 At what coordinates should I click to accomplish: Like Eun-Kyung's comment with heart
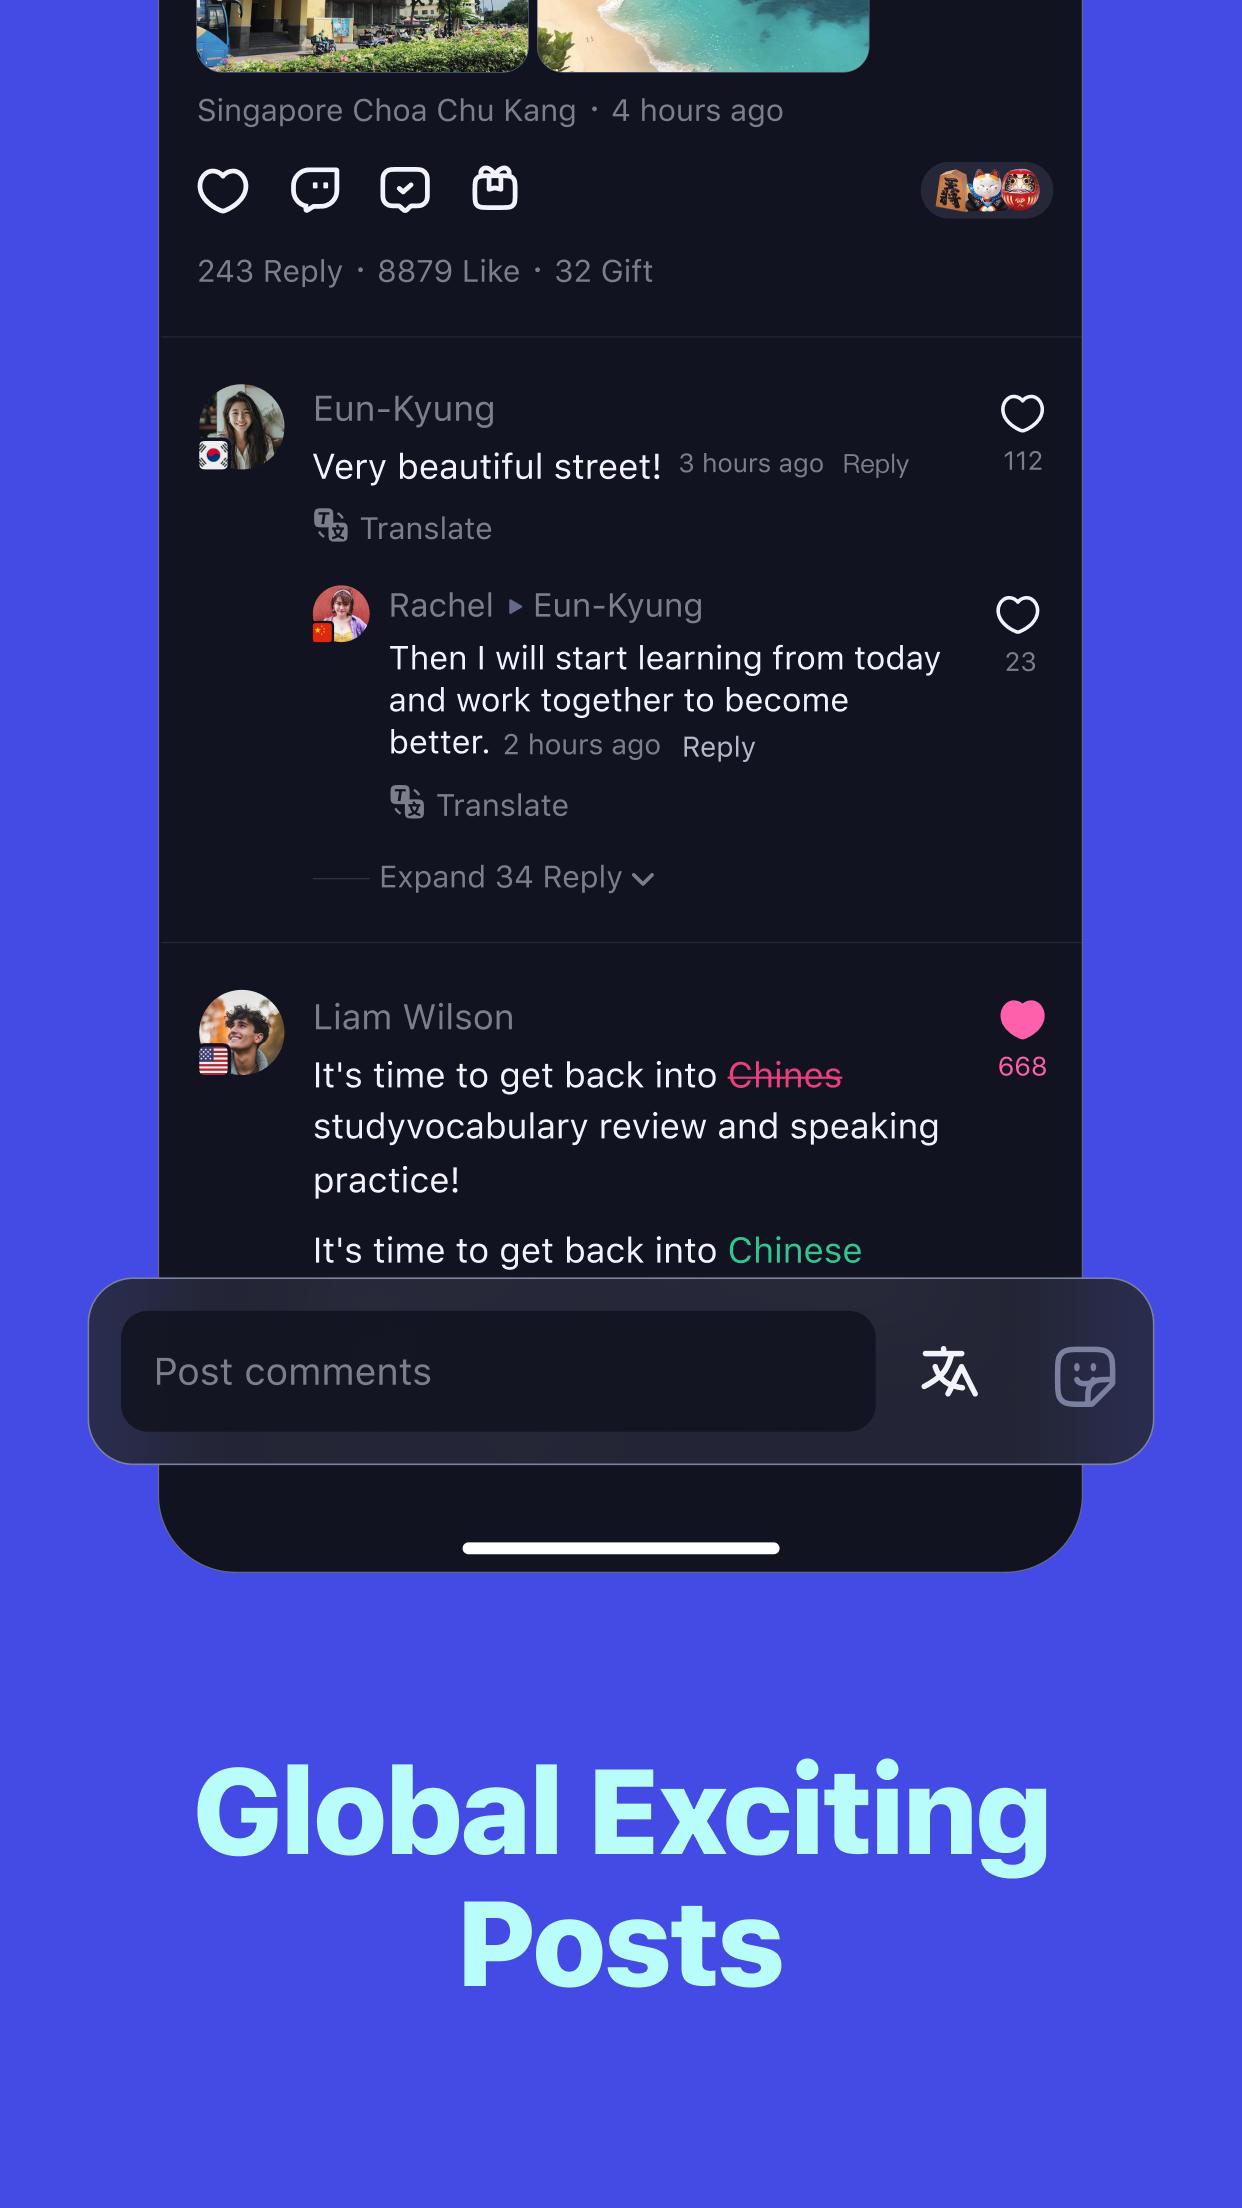coord(1022,414)
